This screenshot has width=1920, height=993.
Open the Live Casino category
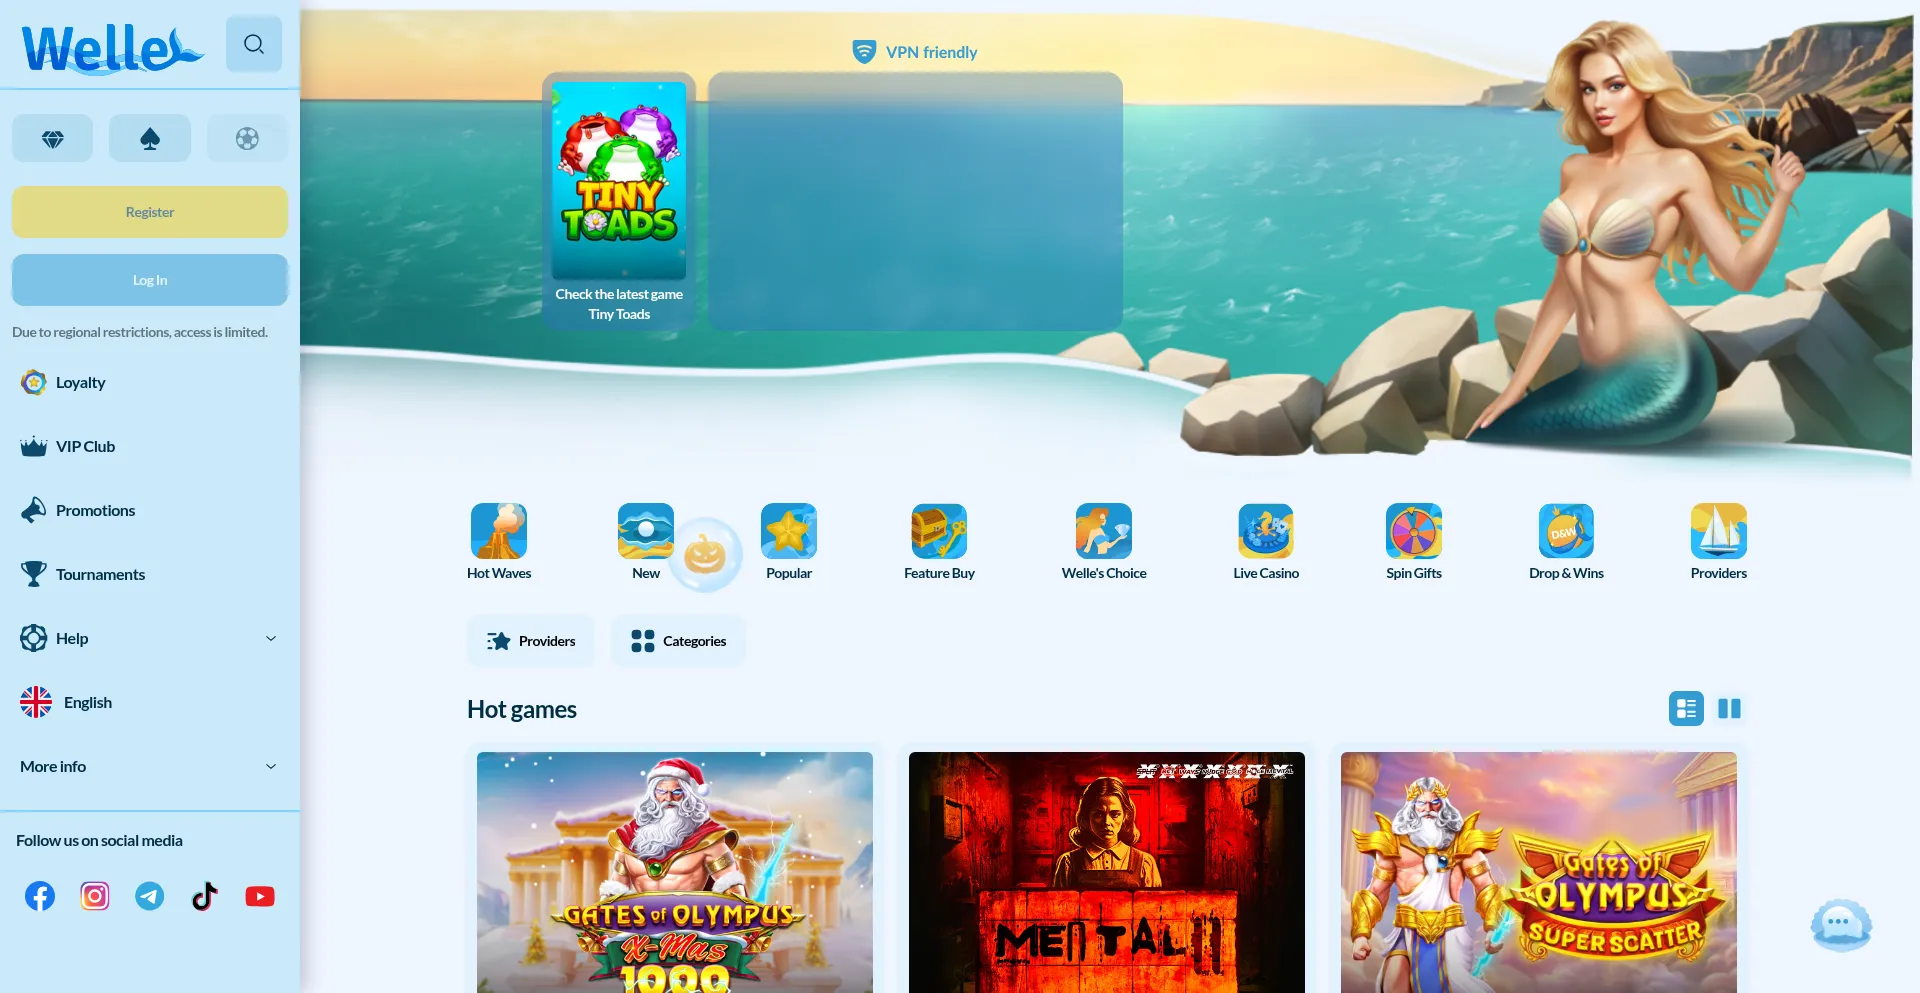(x=1266, y=542)
